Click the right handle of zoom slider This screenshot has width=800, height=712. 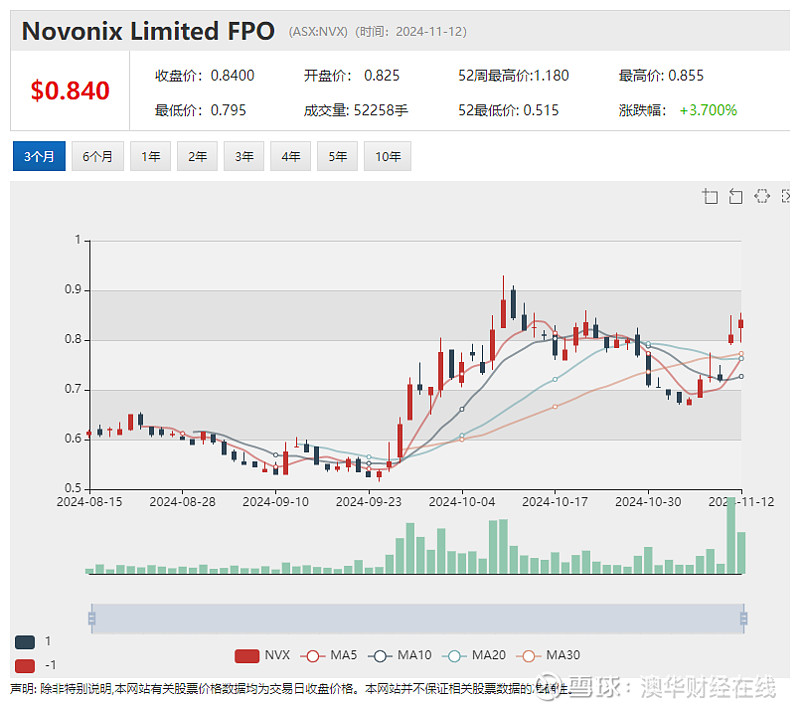point(743,619)
